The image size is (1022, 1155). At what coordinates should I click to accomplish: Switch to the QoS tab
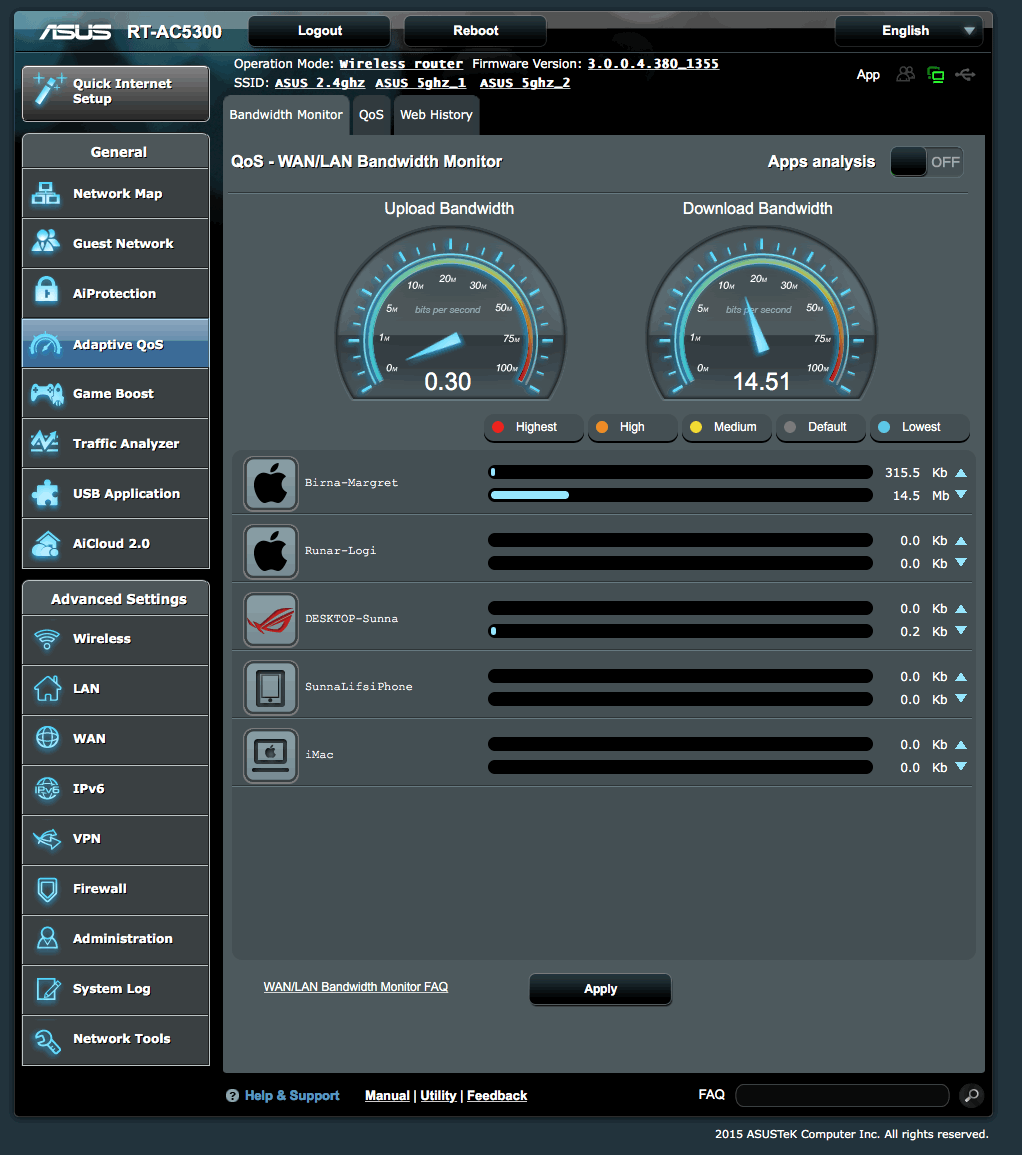pyautogui.click(x=371, y=114)
